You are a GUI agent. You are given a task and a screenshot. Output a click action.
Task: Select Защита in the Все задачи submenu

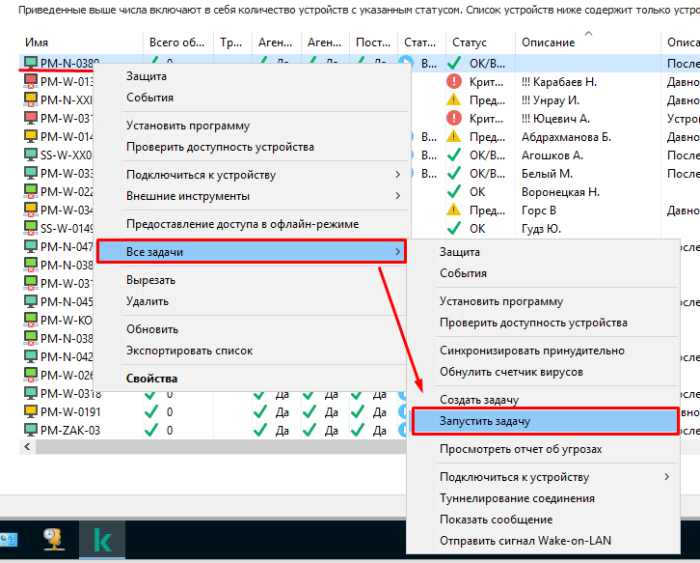click(460, 252)
